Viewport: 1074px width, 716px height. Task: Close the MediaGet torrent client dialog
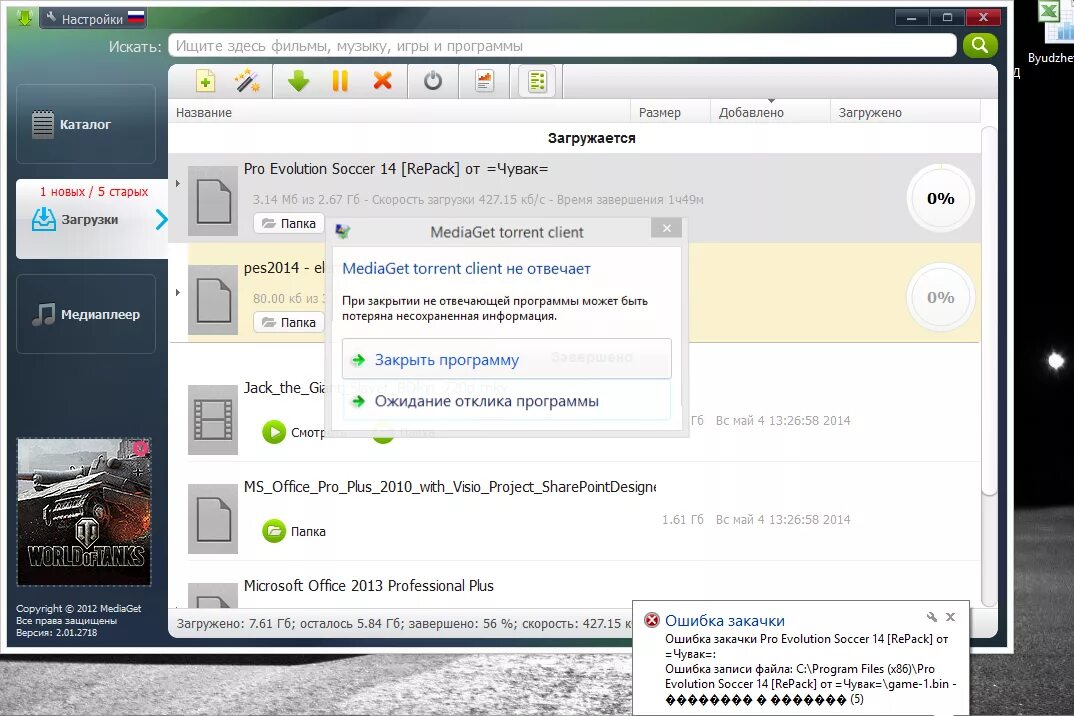pos(666,228)
